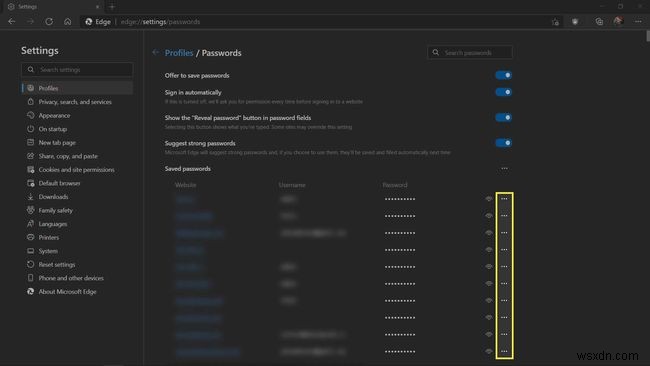Screen dimensions: 650x366
Task: Go back with the browser back arrow
Action: coord(12,22)
